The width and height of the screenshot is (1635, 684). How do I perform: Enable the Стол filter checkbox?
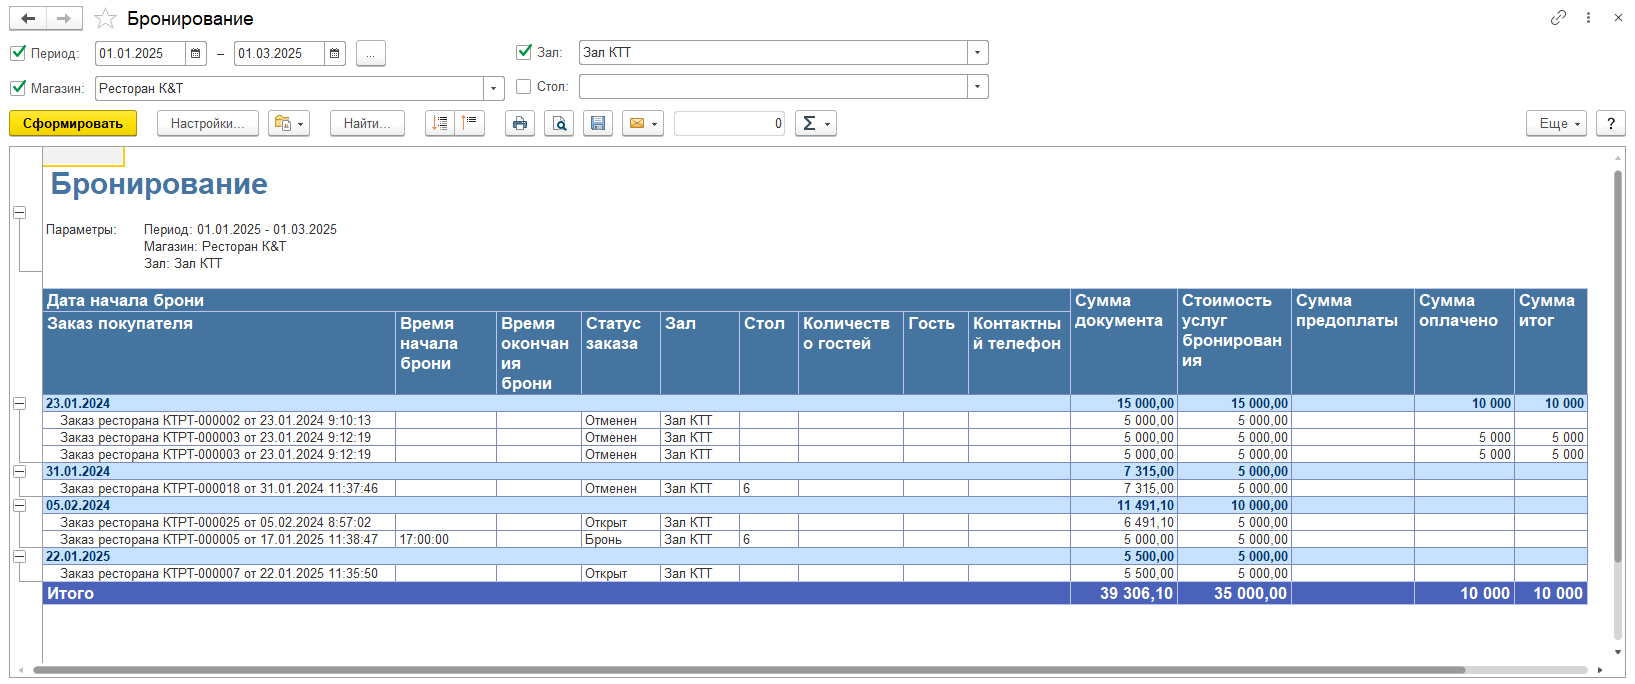pos(524,87)
